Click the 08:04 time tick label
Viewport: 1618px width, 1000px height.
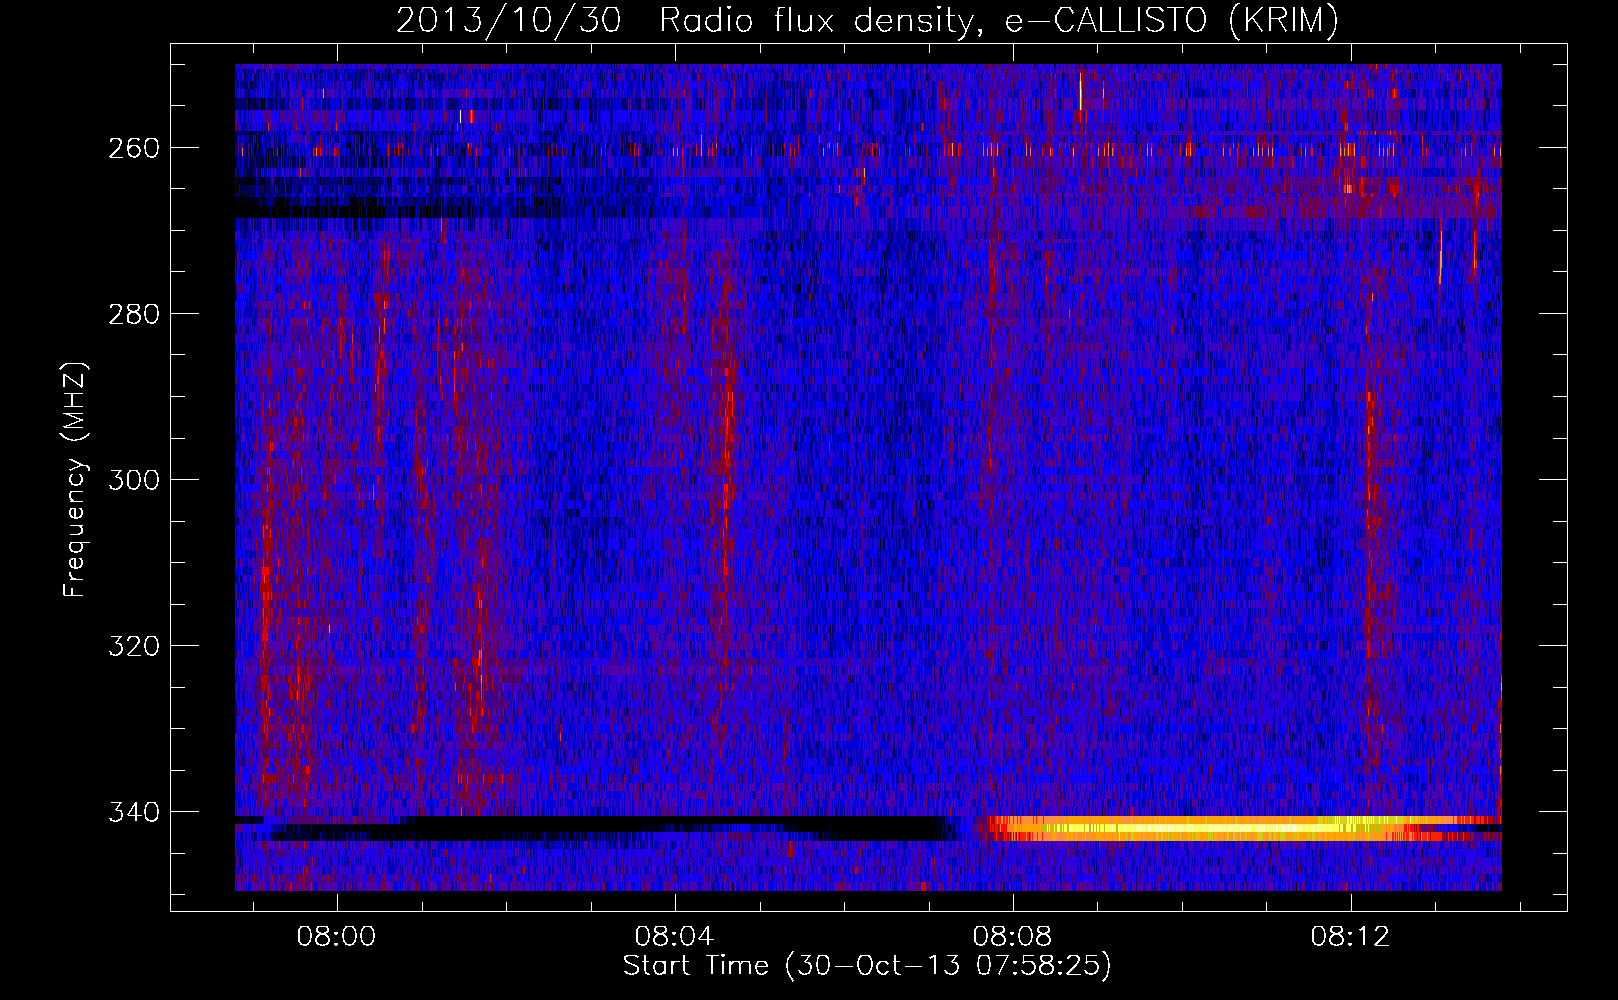(675, 937)
